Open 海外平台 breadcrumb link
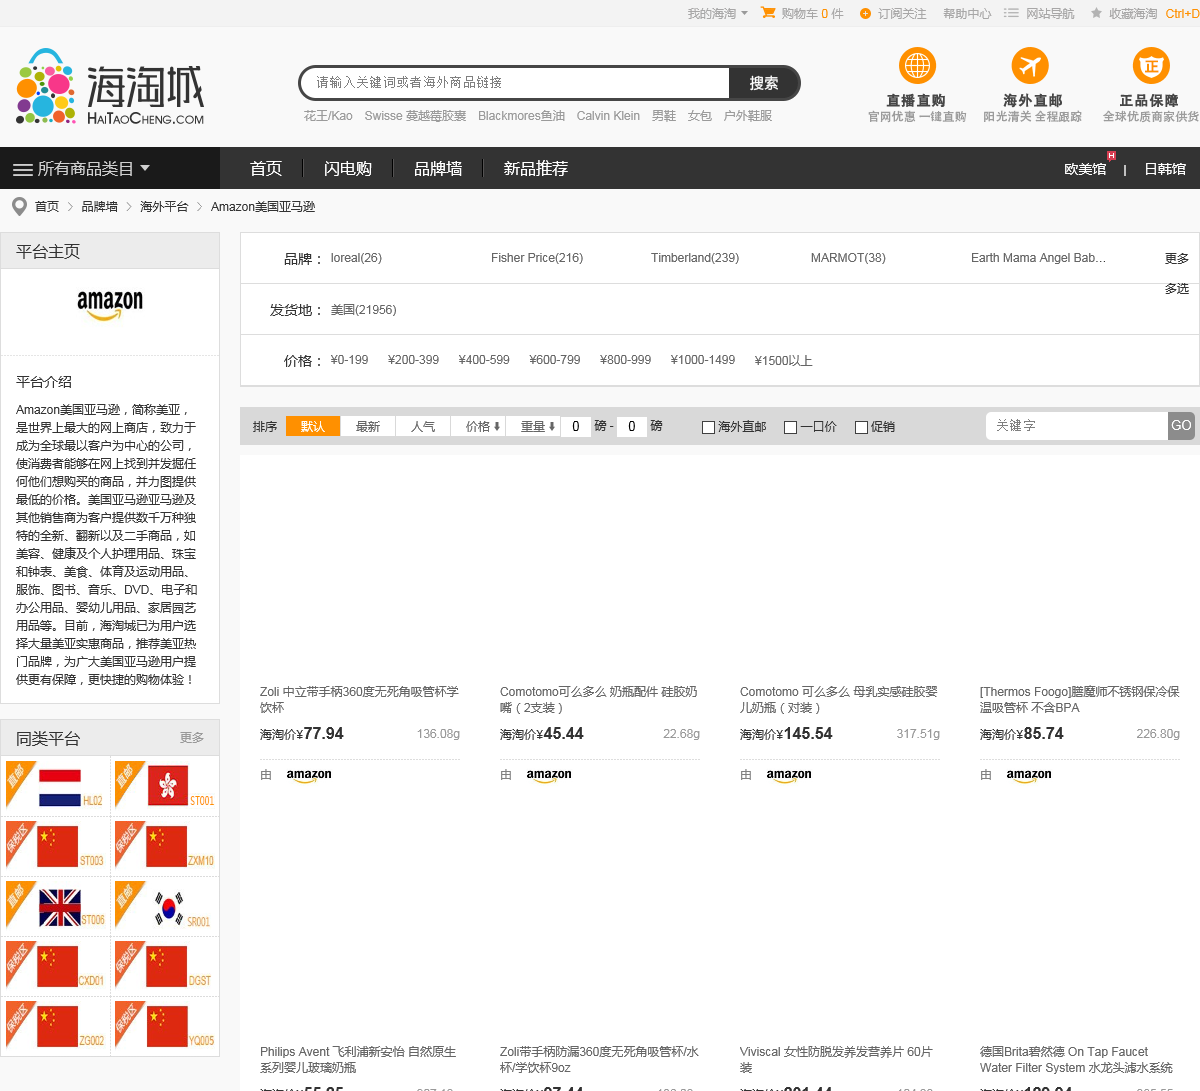Viewport: 1200px width, 1091px height. pos(164,207)
